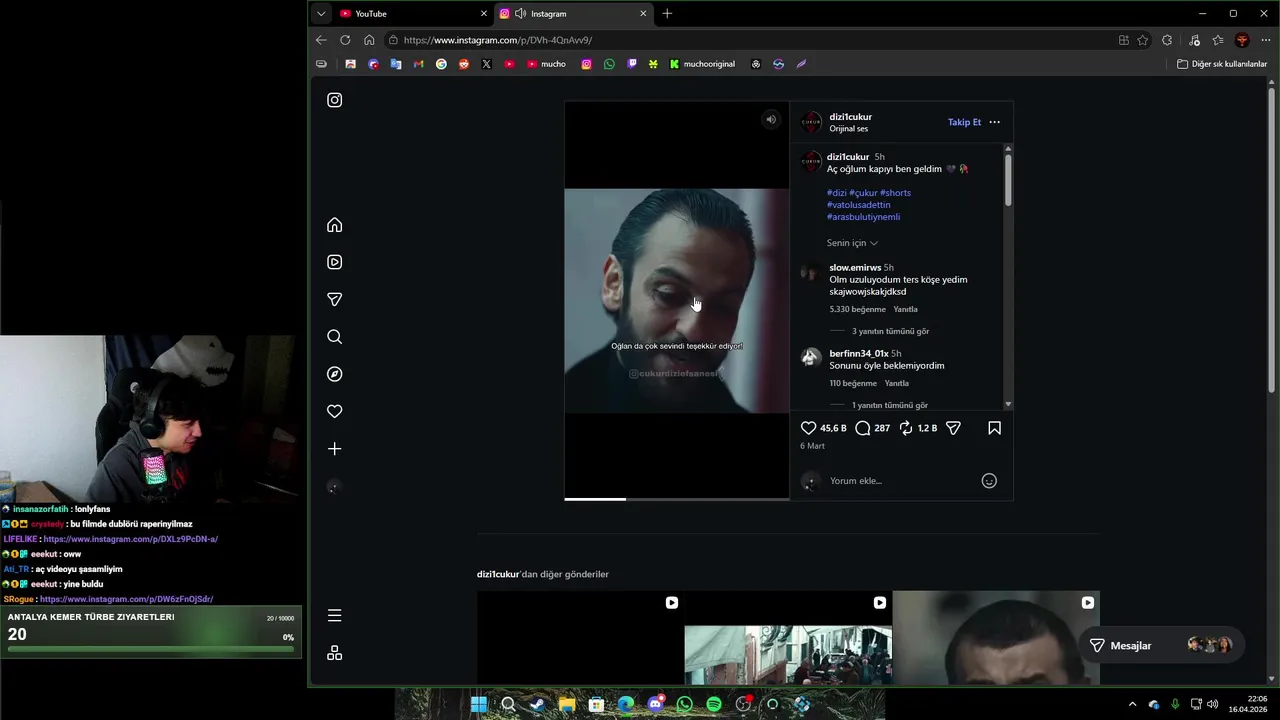Open Spotify from the taskbar

point(714,704)
